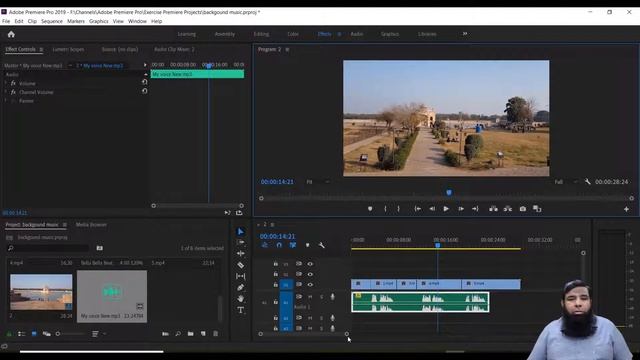Click Go to Out point
This screenshot has height=360, width=640.
coord(475,209)
